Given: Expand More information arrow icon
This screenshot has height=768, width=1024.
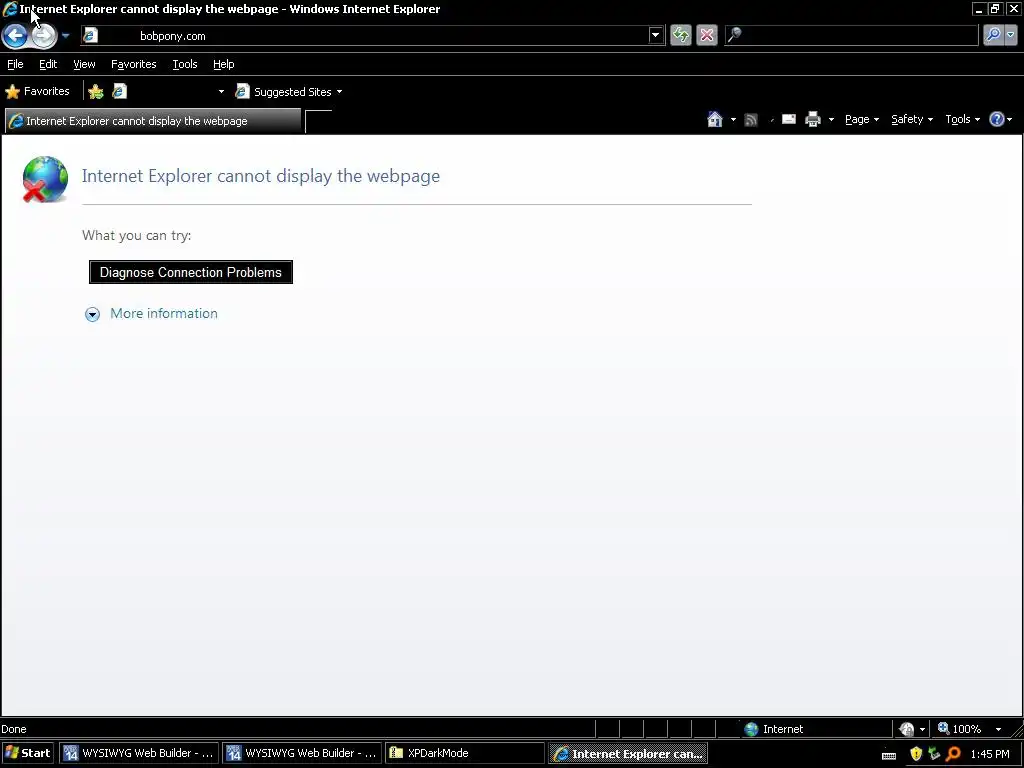Looking at the screenshot, I should tap(92, 314).
